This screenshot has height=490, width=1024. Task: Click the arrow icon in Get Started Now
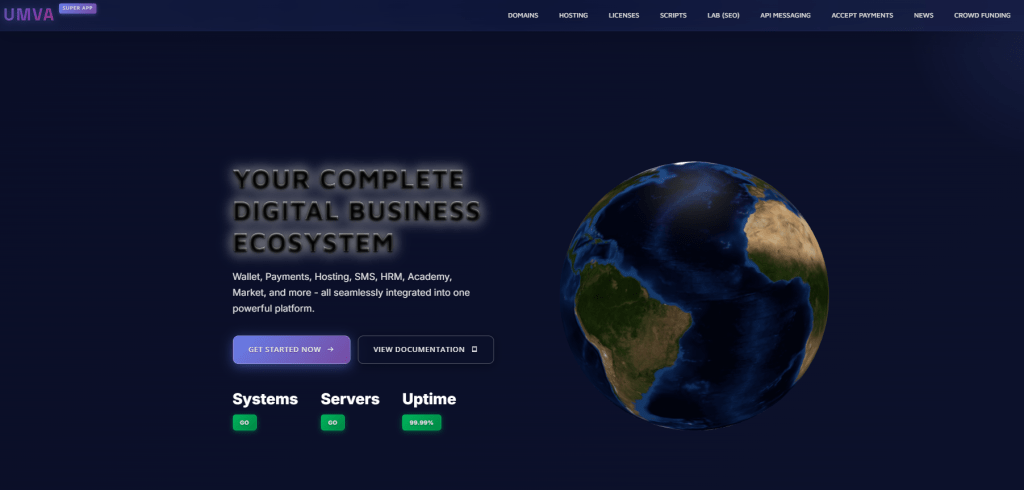[330, 350]
